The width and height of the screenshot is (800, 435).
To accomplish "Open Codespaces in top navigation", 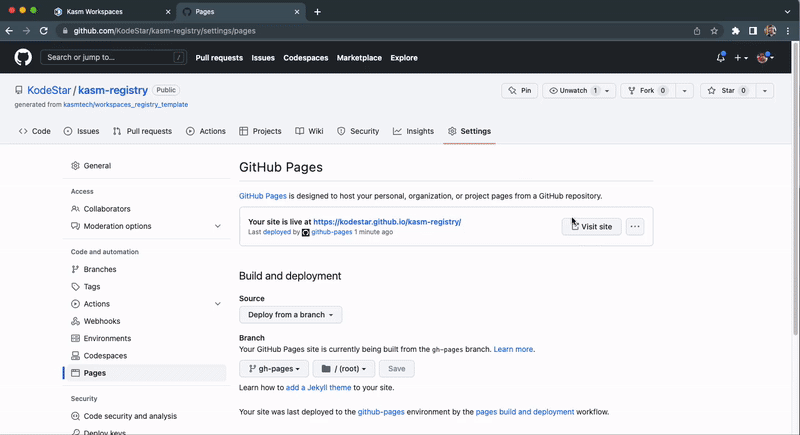I will [x=306, y=58].
